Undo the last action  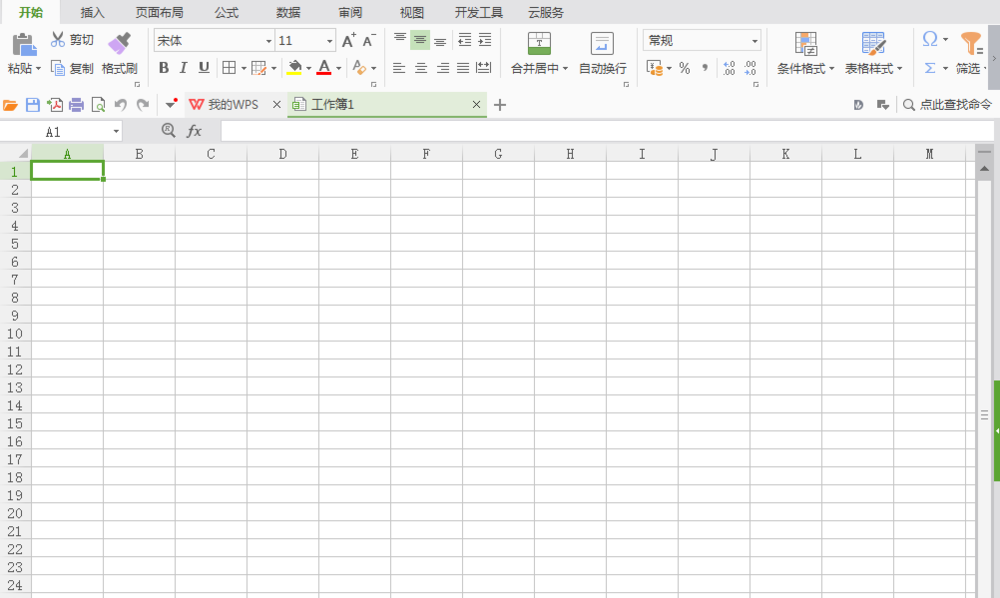coord(121,105)
